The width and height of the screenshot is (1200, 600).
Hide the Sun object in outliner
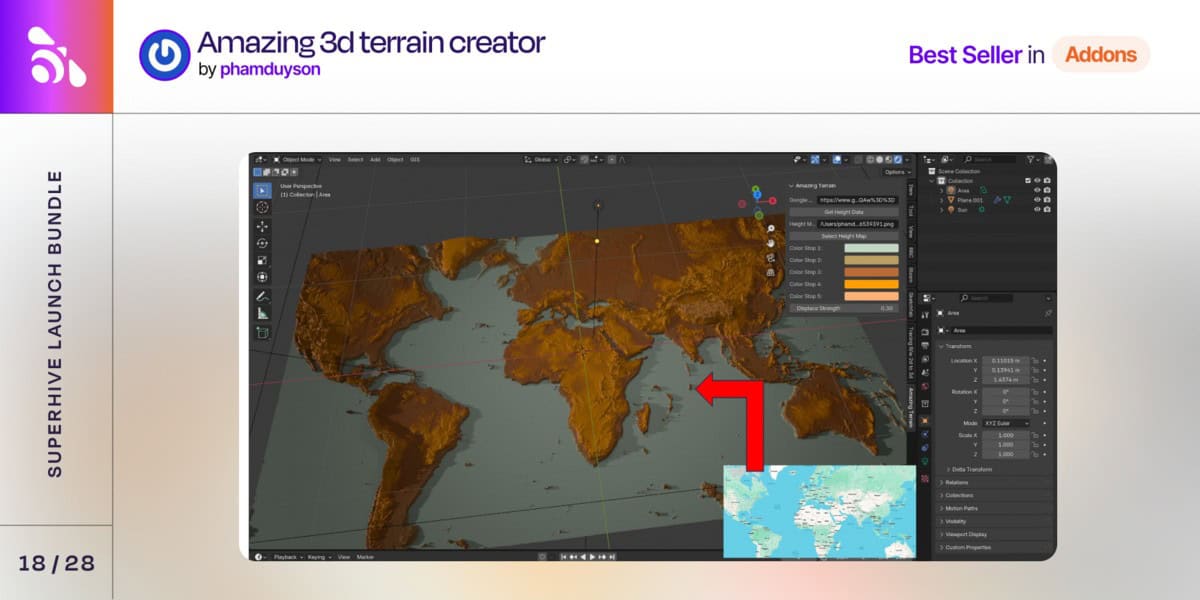point(1037,210)
